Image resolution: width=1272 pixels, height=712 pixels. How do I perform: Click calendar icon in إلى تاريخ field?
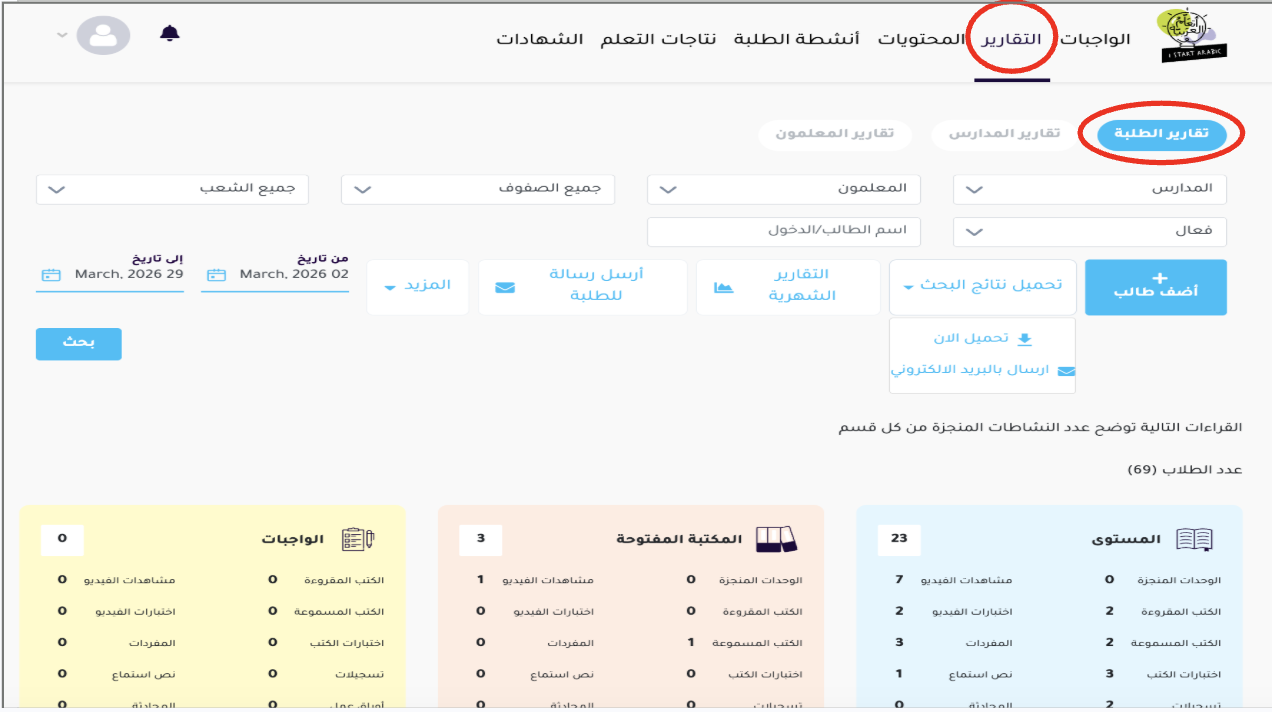click(x=52, y=274)
